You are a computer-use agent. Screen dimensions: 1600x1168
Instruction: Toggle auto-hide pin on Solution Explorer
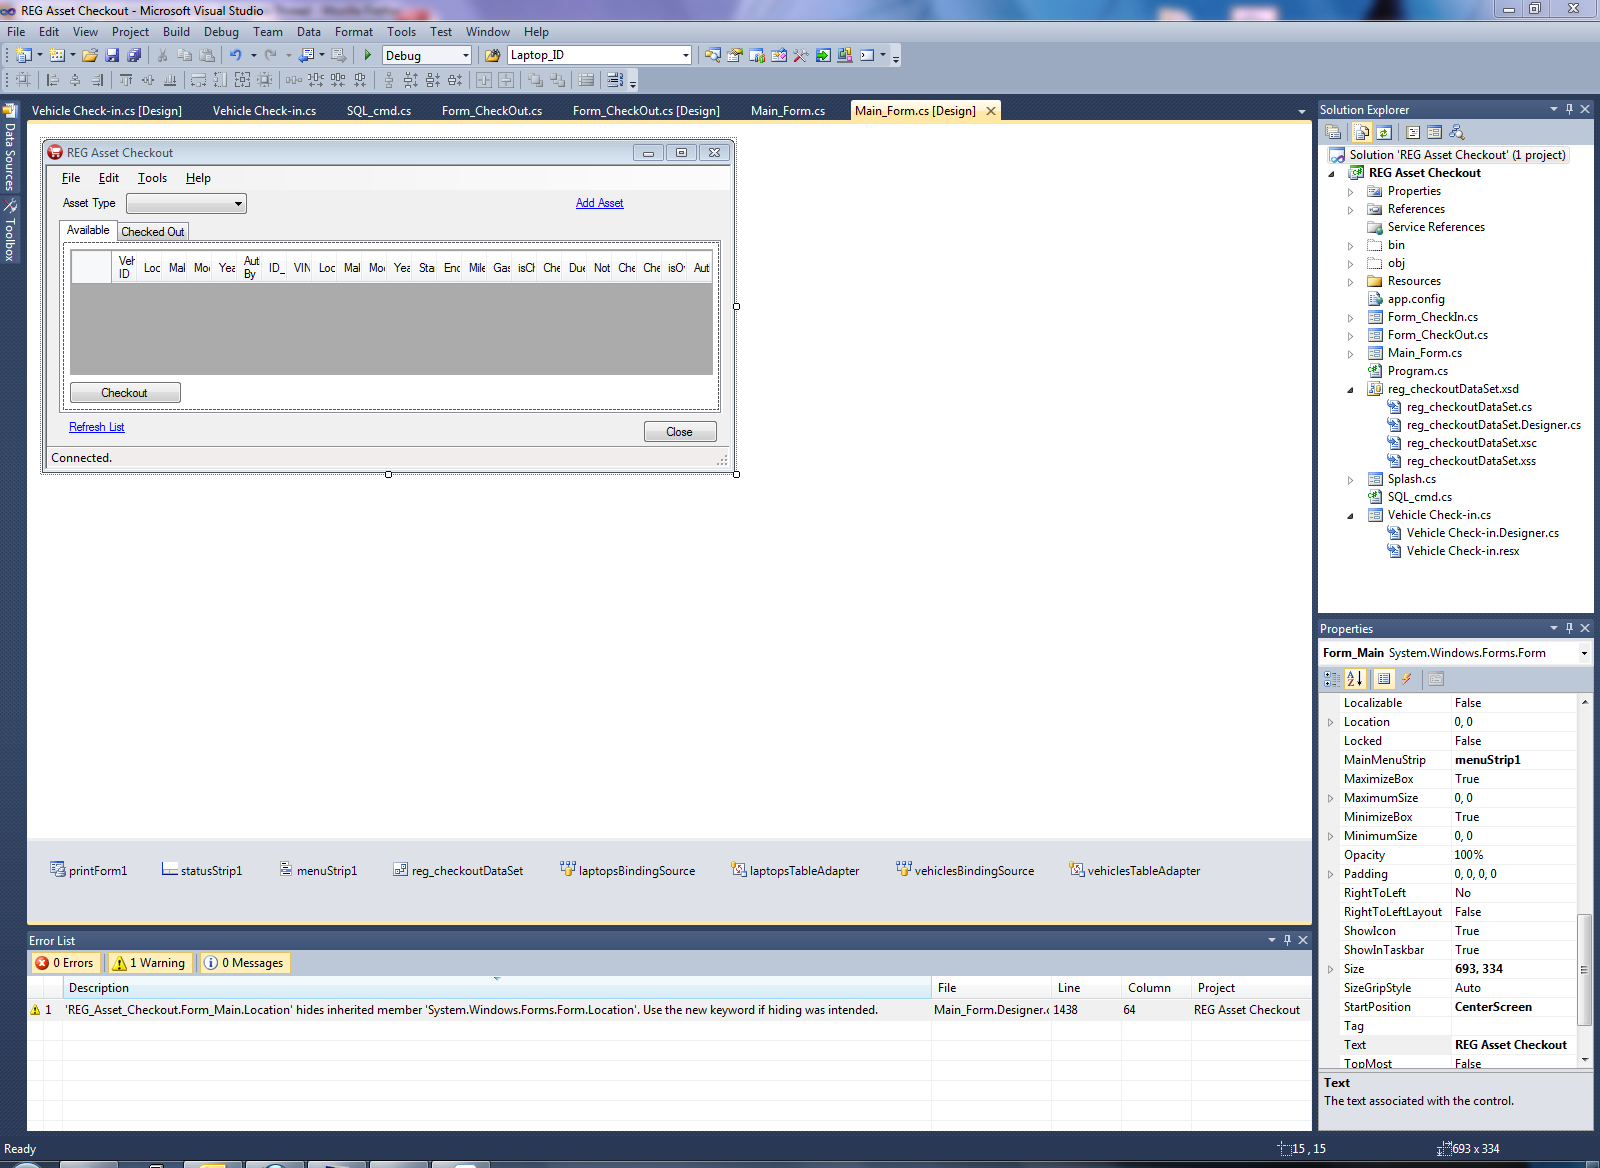click(1569, 109)
